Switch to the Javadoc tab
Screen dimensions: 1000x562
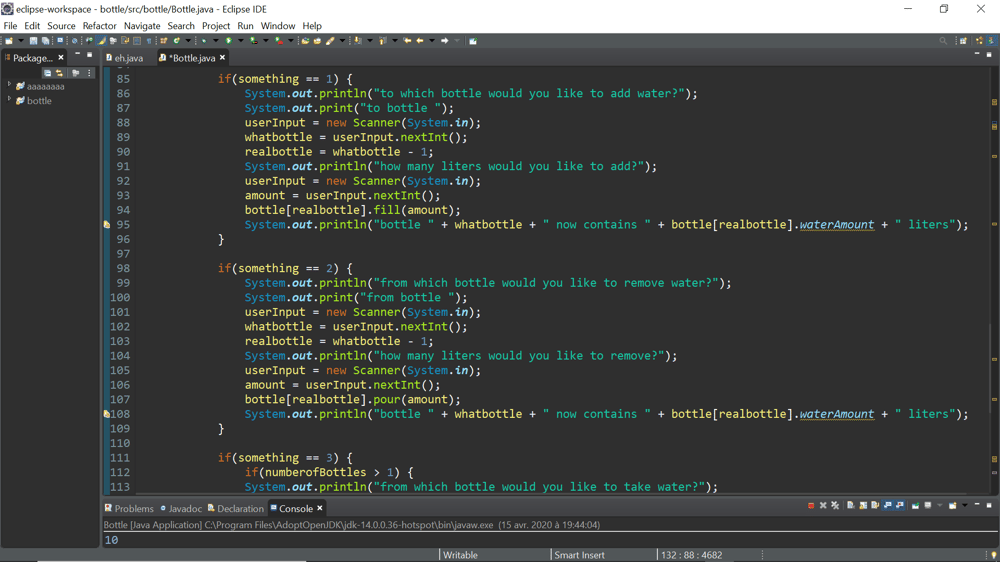[x=180, y=508]
